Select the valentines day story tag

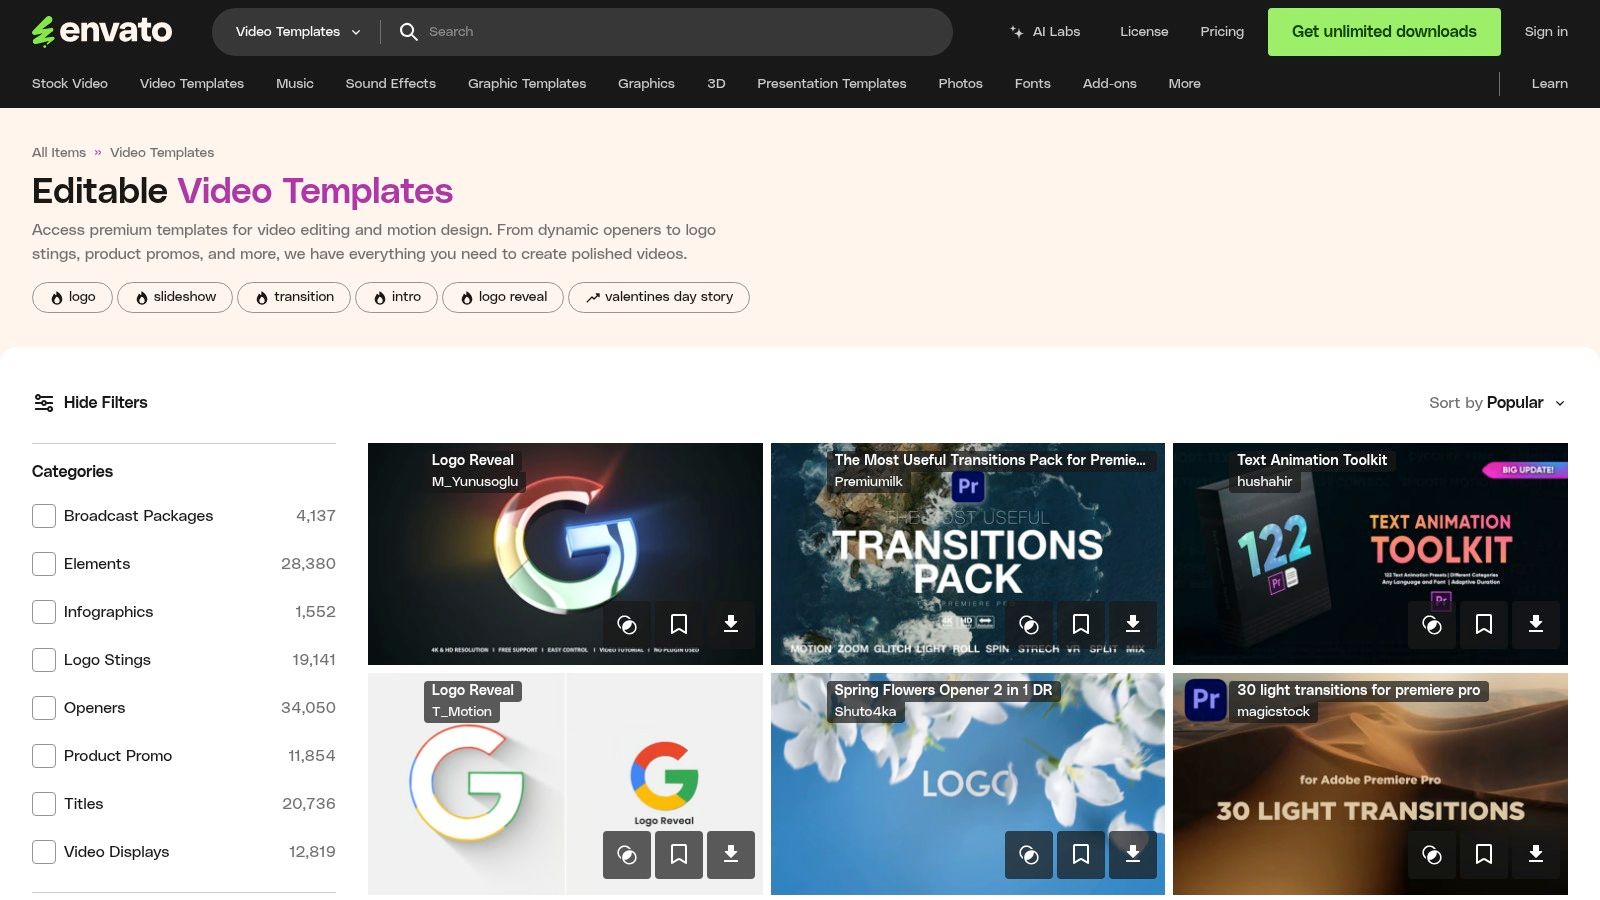pyautogui.click(x=659, y=297)
